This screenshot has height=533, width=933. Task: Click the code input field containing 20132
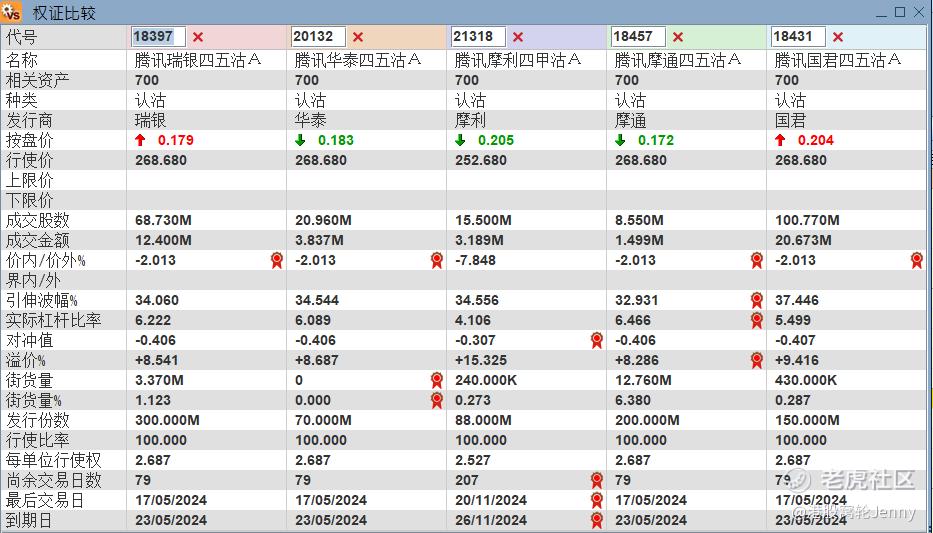pos(318,36)
